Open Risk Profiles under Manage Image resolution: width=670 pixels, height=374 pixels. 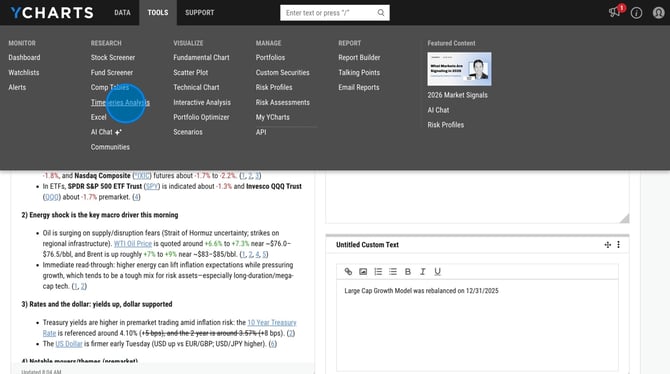[274, 87]
